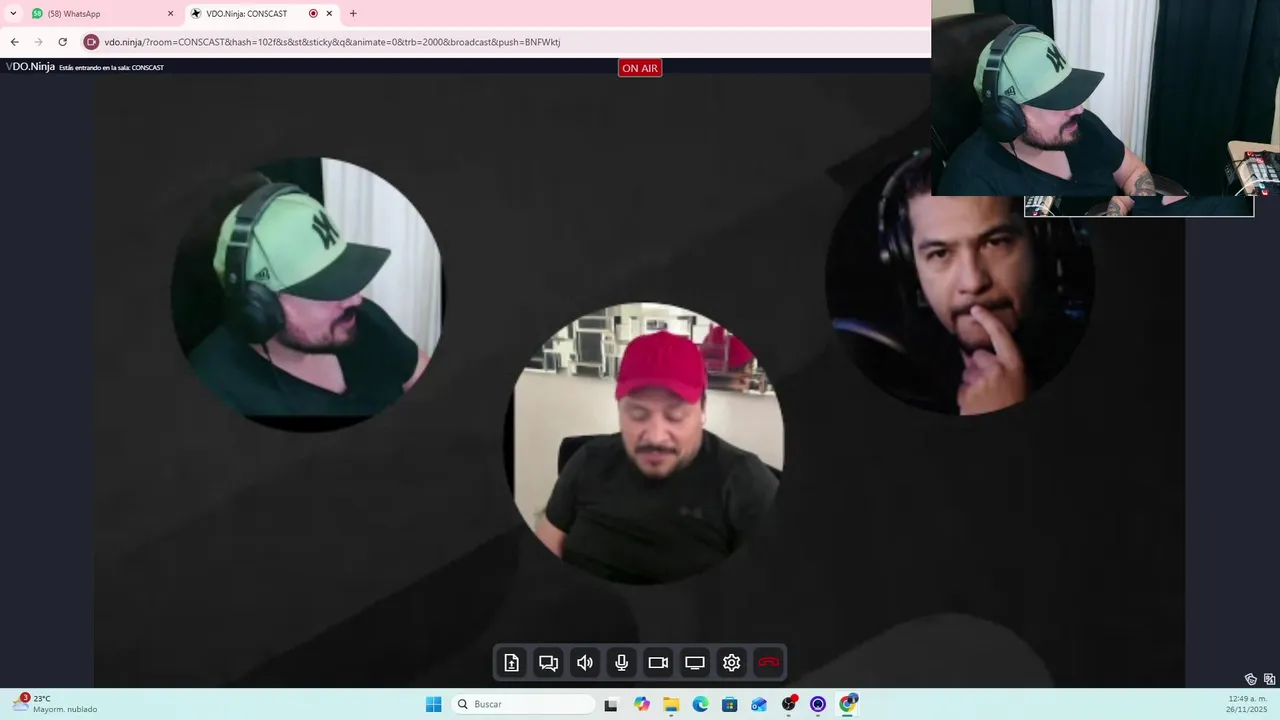
Task: Open the file upload icon in VDO.Ninja controls
Action: [x=511, y=662]
